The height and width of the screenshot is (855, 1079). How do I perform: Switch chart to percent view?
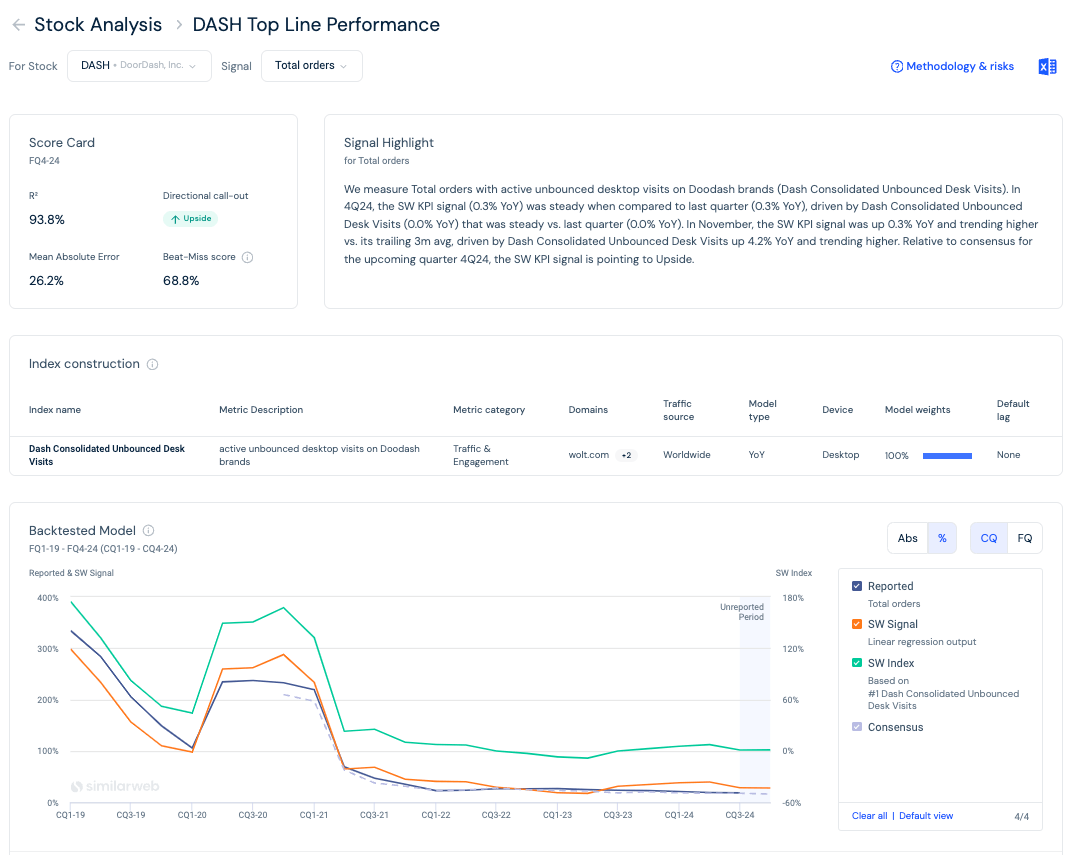pos(942,538)
